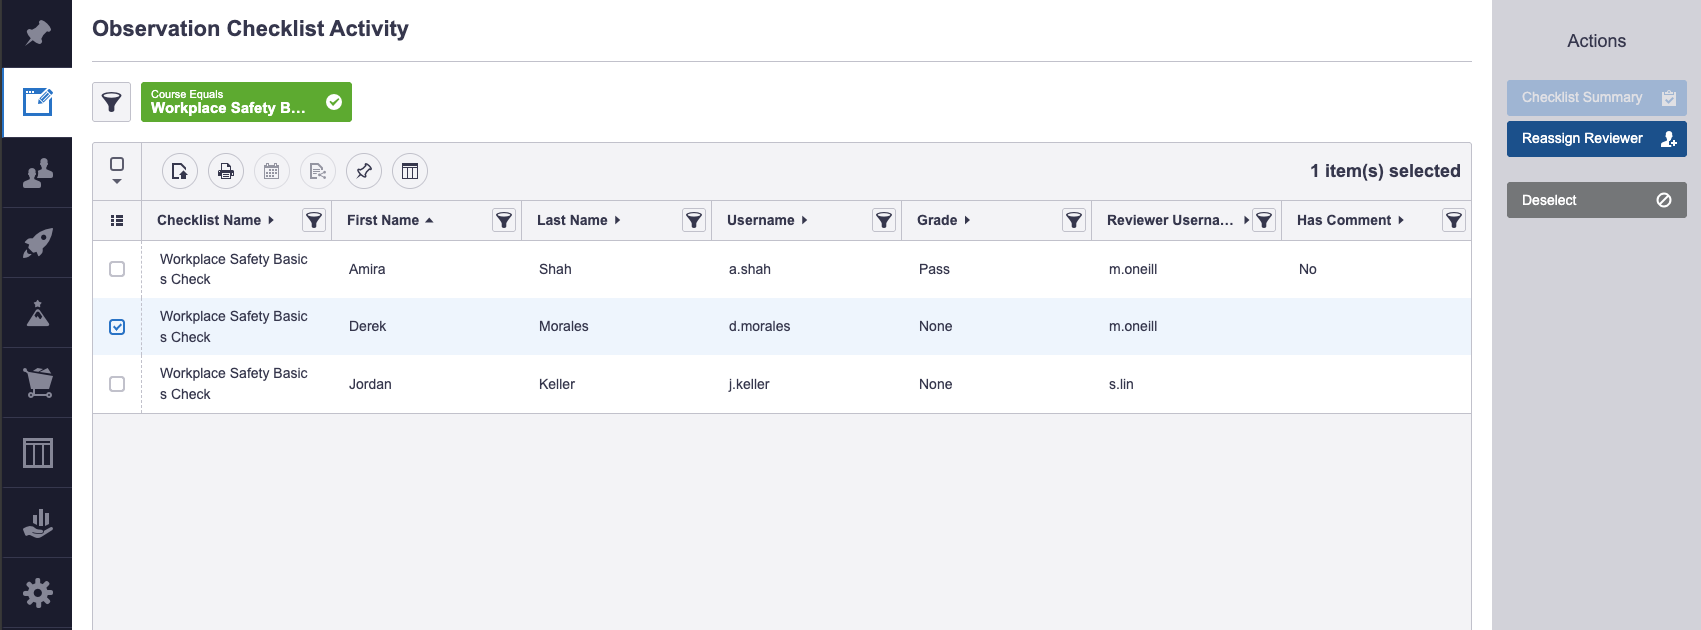Open the users section in sidebar
Image resolution: width=1701 pixels, height=630 pixels.
pyautogui.click(x=37, y=173)
